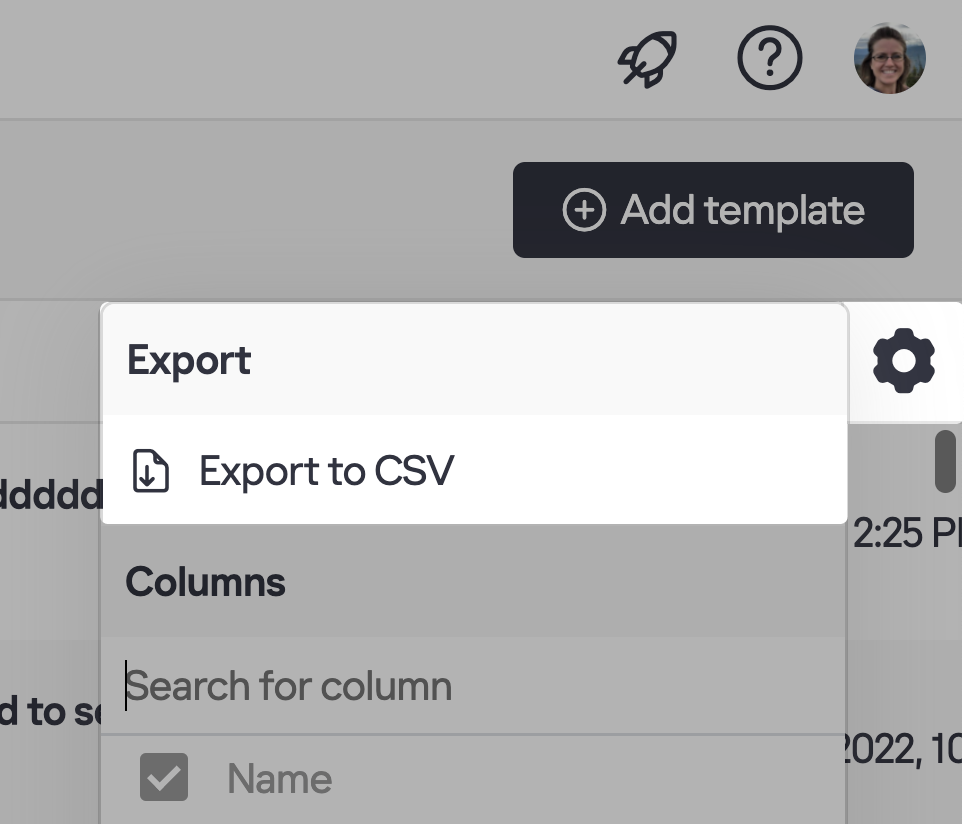Image resolution: width=964 pixels, height=824 pixels.
Task: Click the Name column label
Action: coord(279,779)
